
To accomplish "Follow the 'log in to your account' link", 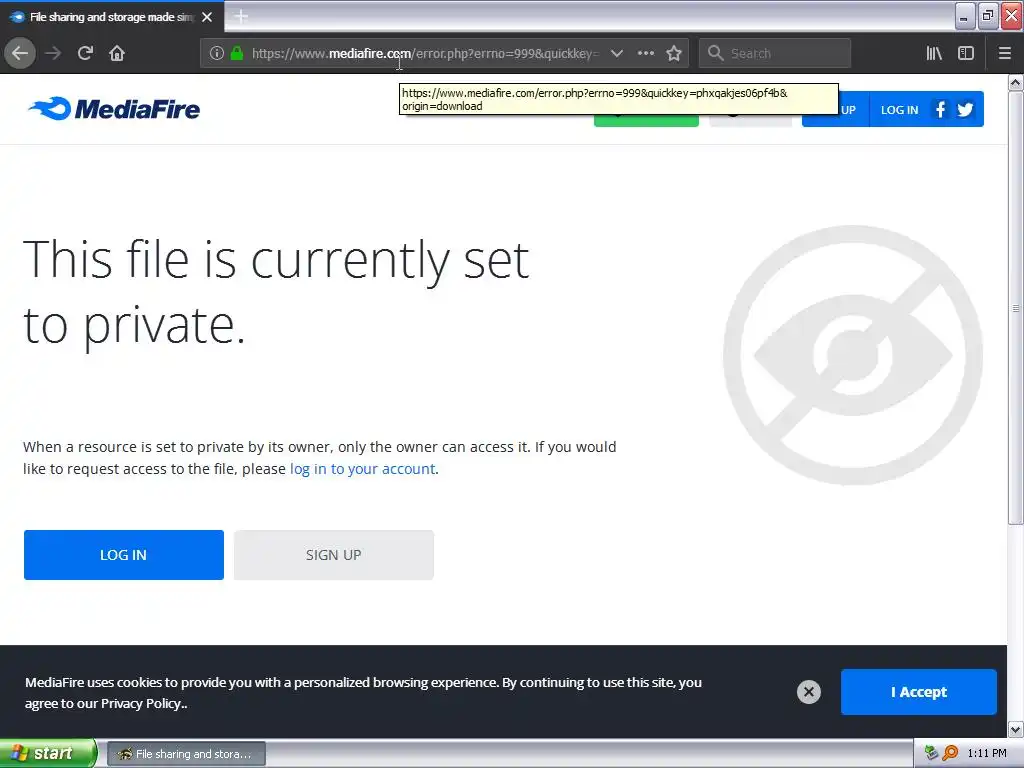I will point(362,469).
